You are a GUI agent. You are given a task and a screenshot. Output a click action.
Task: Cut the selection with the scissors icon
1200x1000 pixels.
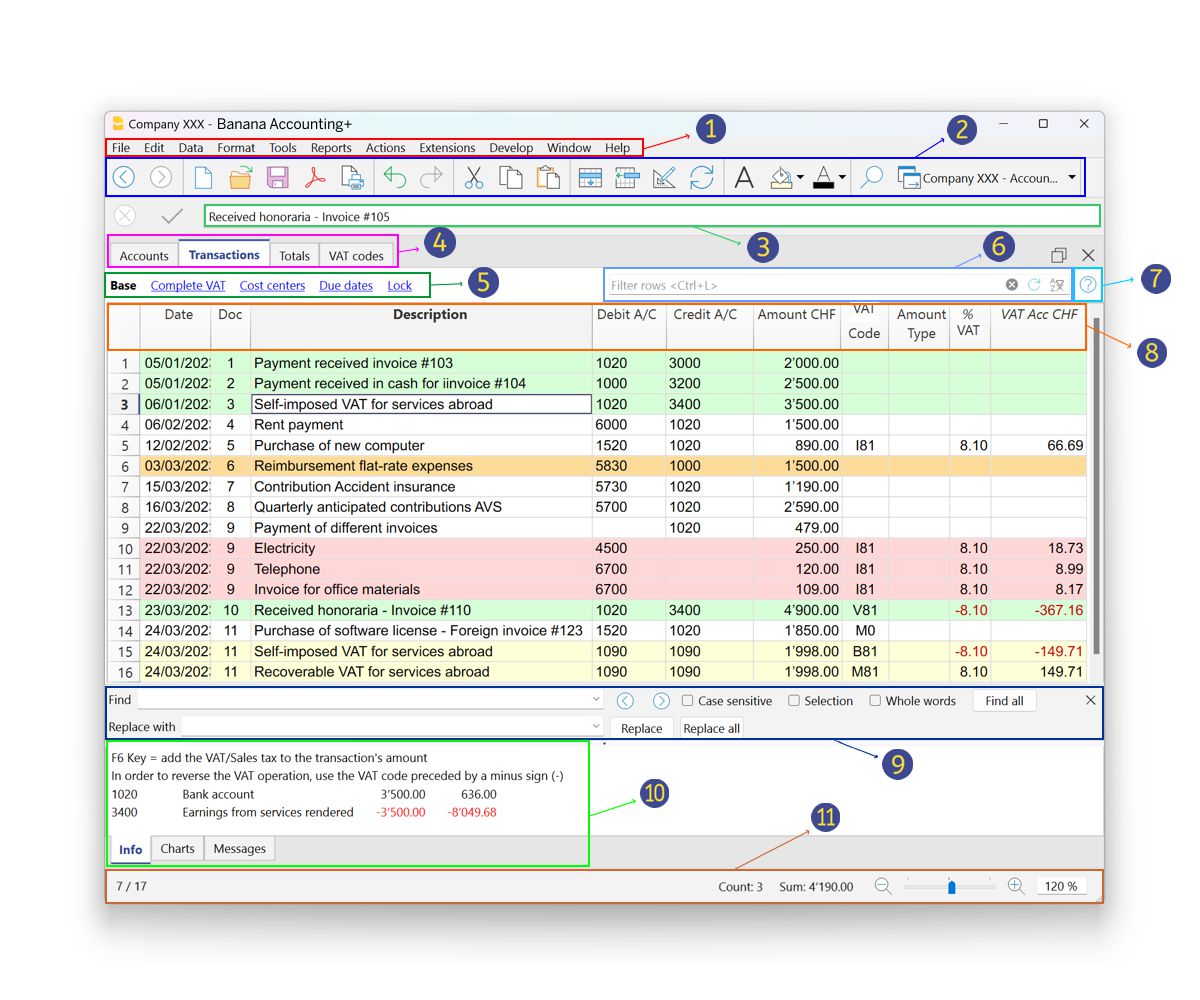[472, 177]
